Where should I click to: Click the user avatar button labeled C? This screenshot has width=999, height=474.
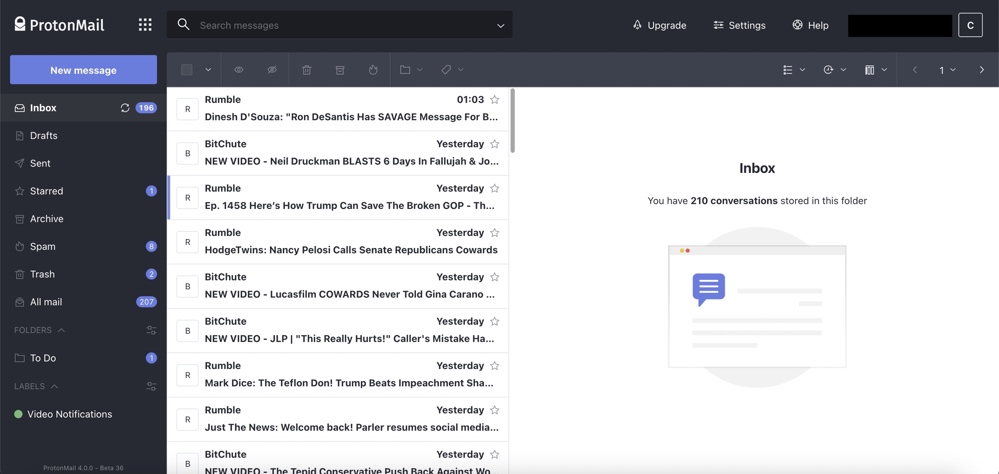tap(970, 25)
